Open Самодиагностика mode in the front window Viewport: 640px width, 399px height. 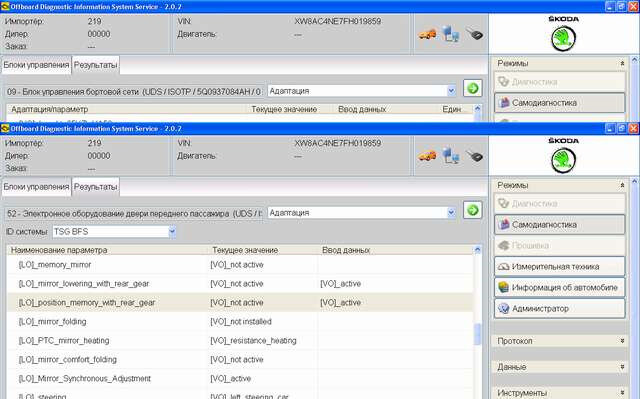[560, 224]
